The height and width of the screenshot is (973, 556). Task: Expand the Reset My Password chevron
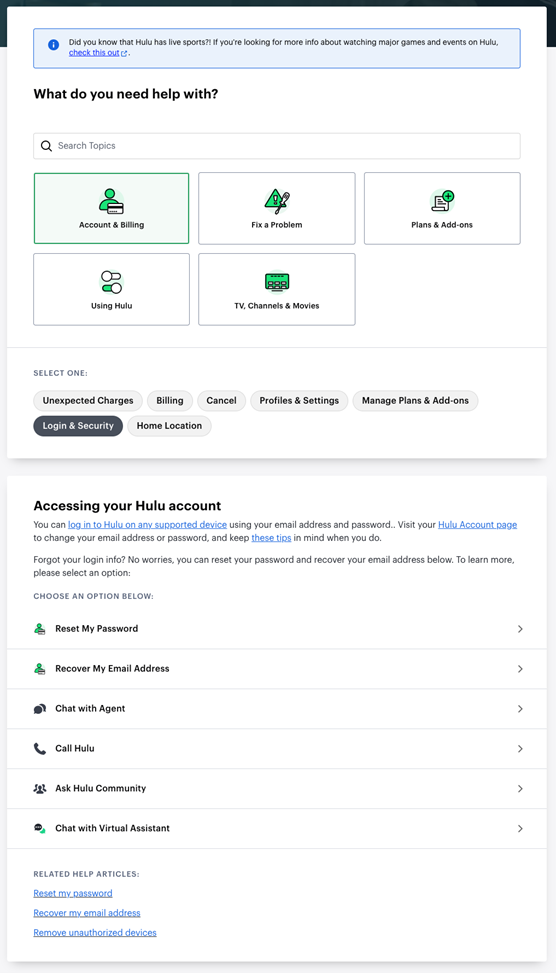click(520, 629)
